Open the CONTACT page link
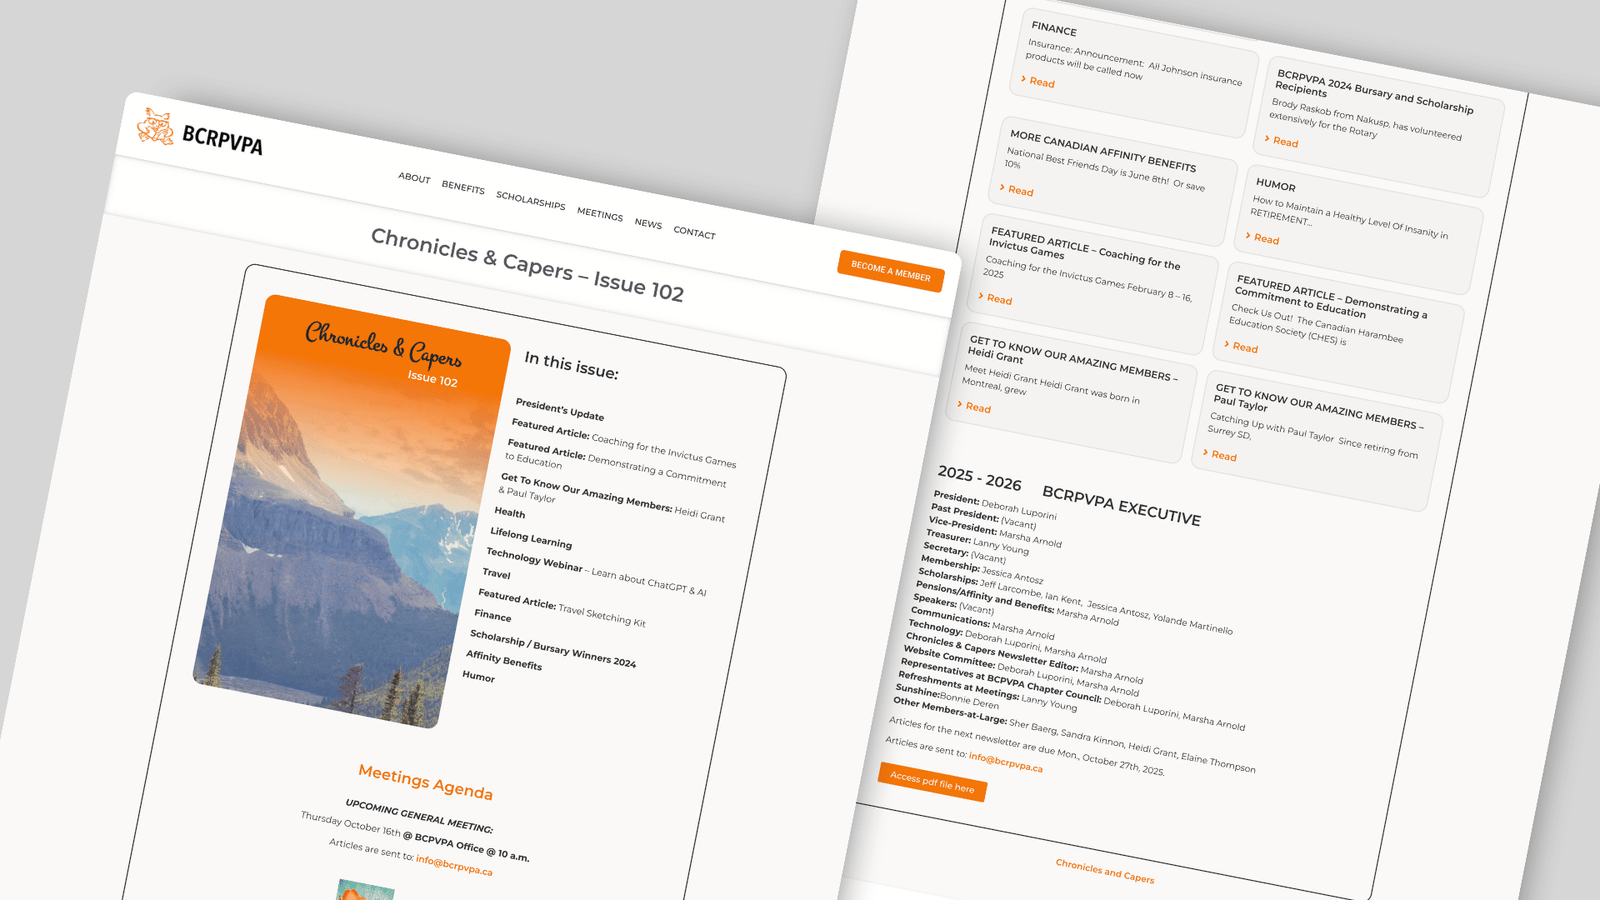 pos(694,233)
